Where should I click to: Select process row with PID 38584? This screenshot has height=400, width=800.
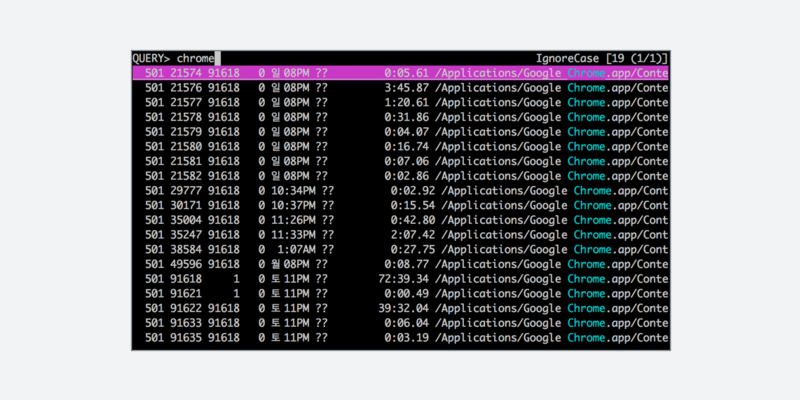(401, 250)
